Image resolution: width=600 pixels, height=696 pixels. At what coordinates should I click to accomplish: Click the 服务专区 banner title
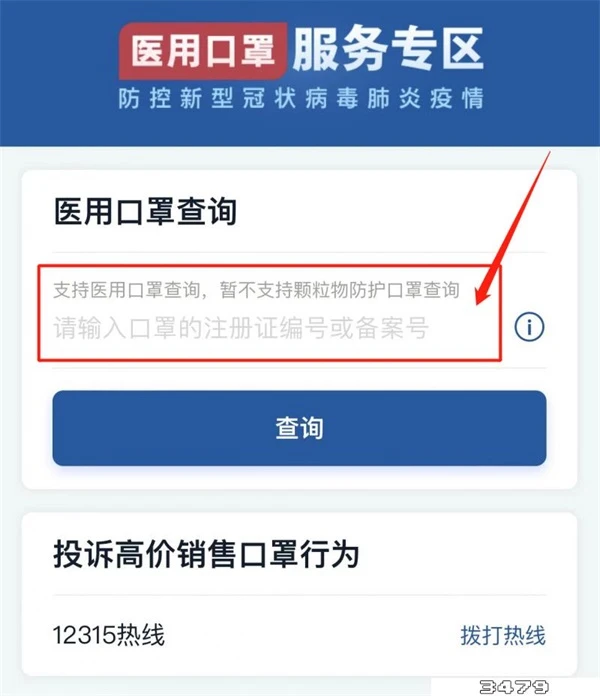pos(388,49)
